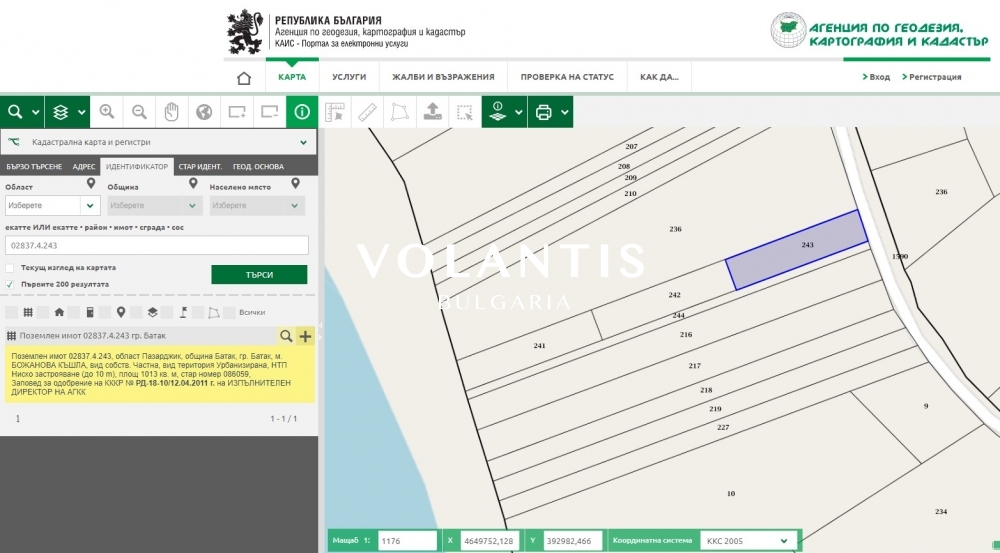Switch to the 'БЪРЗО ТЪРСЕНЕ' tab
Viewport: 1000px width, 553px height.
coord(34,166)
